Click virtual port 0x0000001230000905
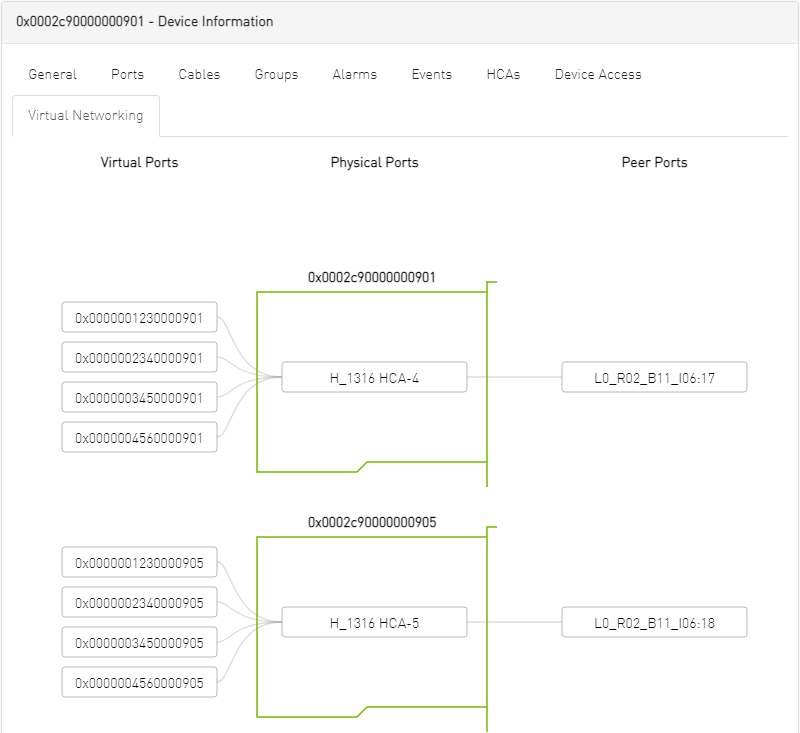The image size is (800, 733). 139,562
